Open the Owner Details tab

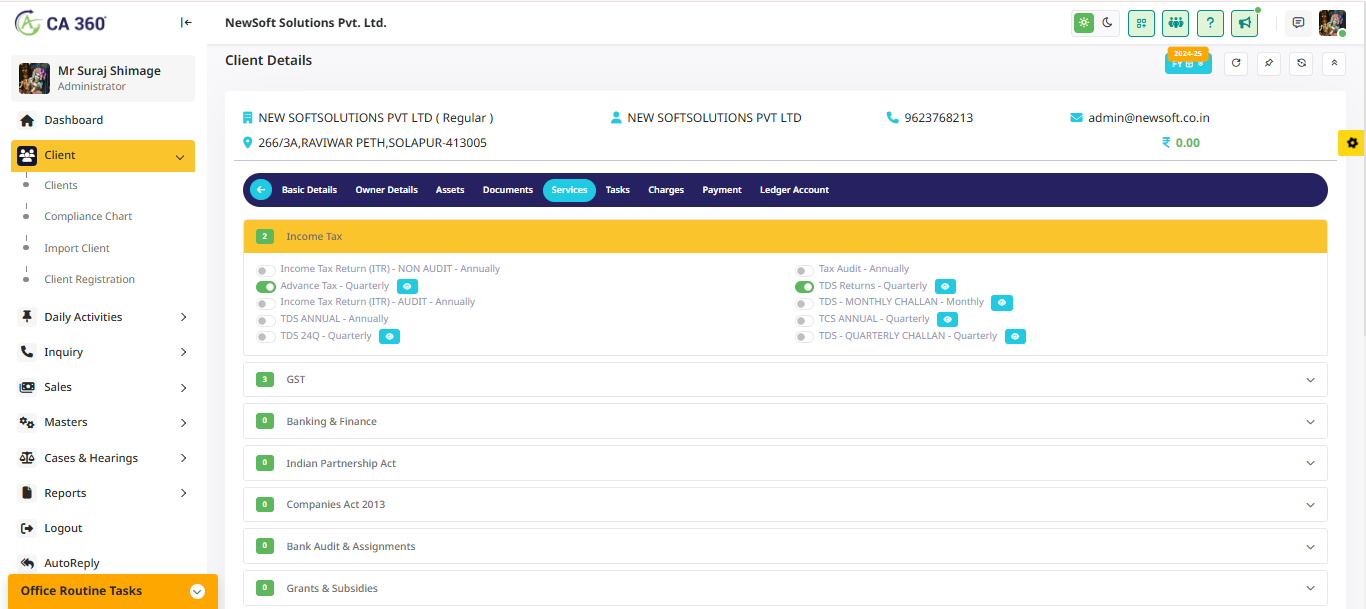(x=386, y=190)
